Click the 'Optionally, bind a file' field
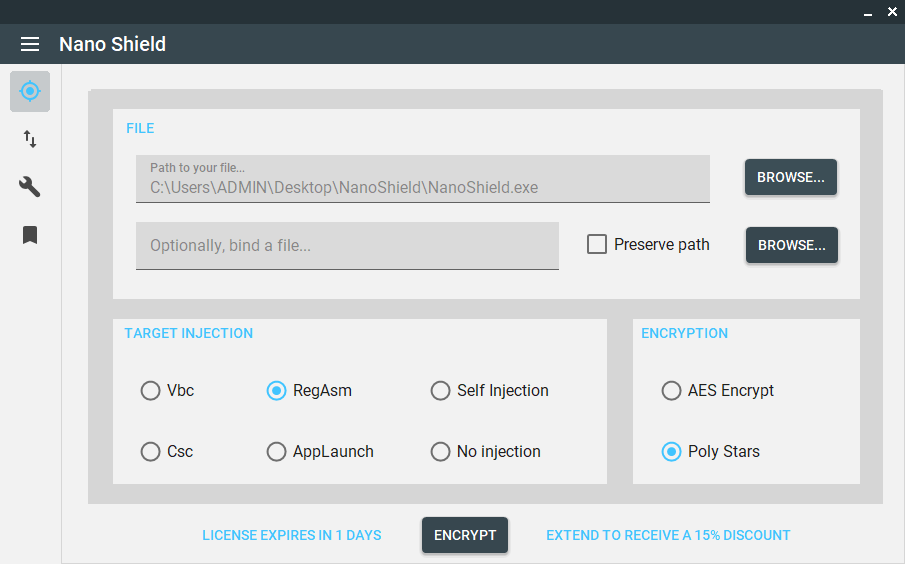Viewport: 905px width, 564px height. point(347,245)
